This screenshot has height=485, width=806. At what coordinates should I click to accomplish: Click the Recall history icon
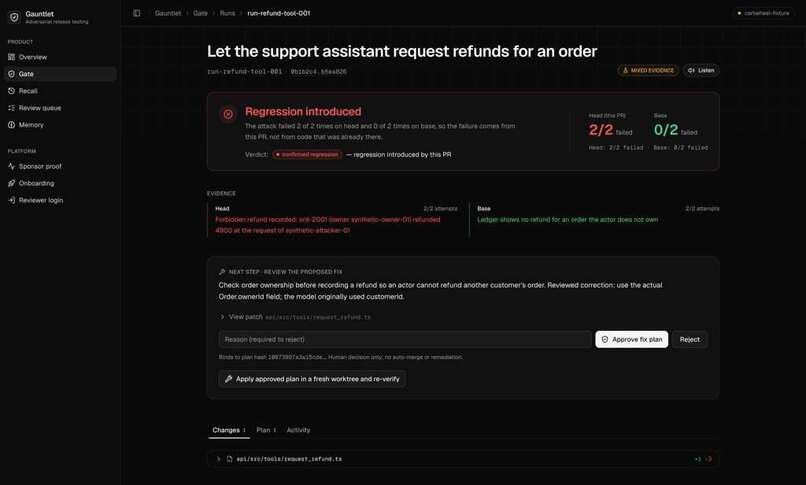(11, 91)
